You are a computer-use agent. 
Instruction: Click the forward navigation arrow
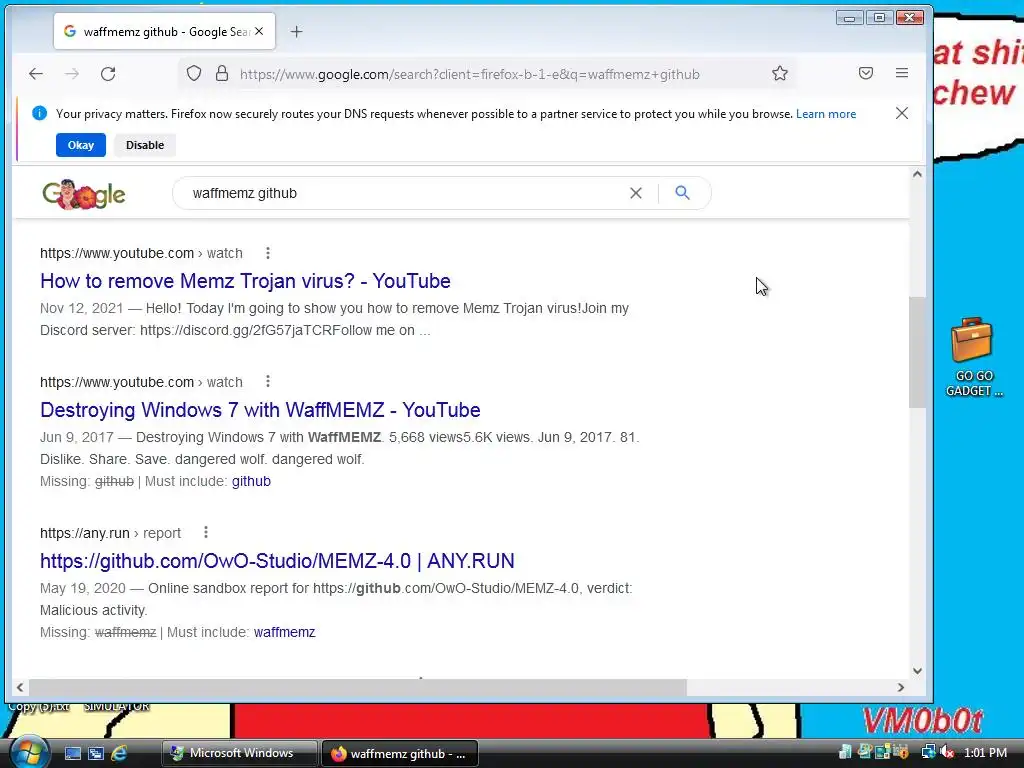click(x=72, y=74)
